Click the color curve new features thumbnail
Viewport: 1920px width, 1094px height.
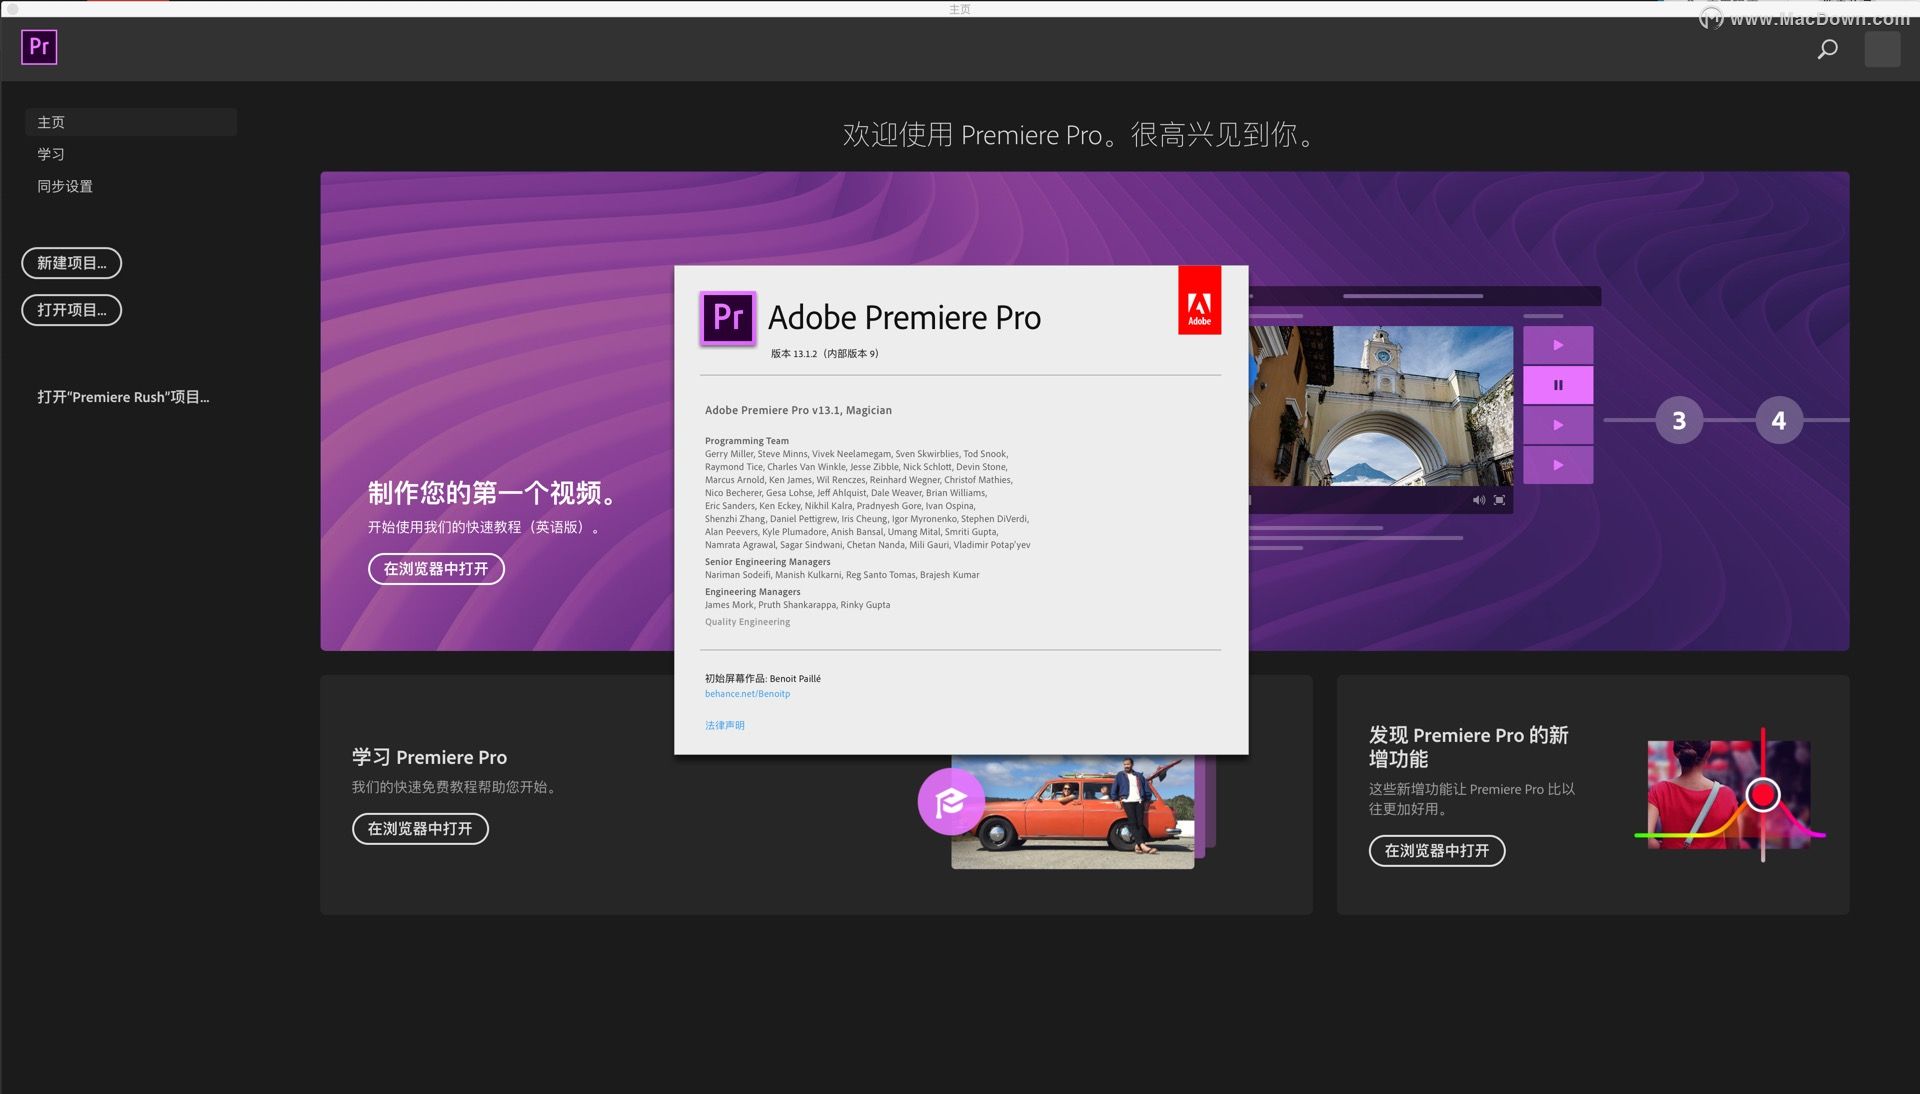pyautogui.click(x=1729, y=795)
